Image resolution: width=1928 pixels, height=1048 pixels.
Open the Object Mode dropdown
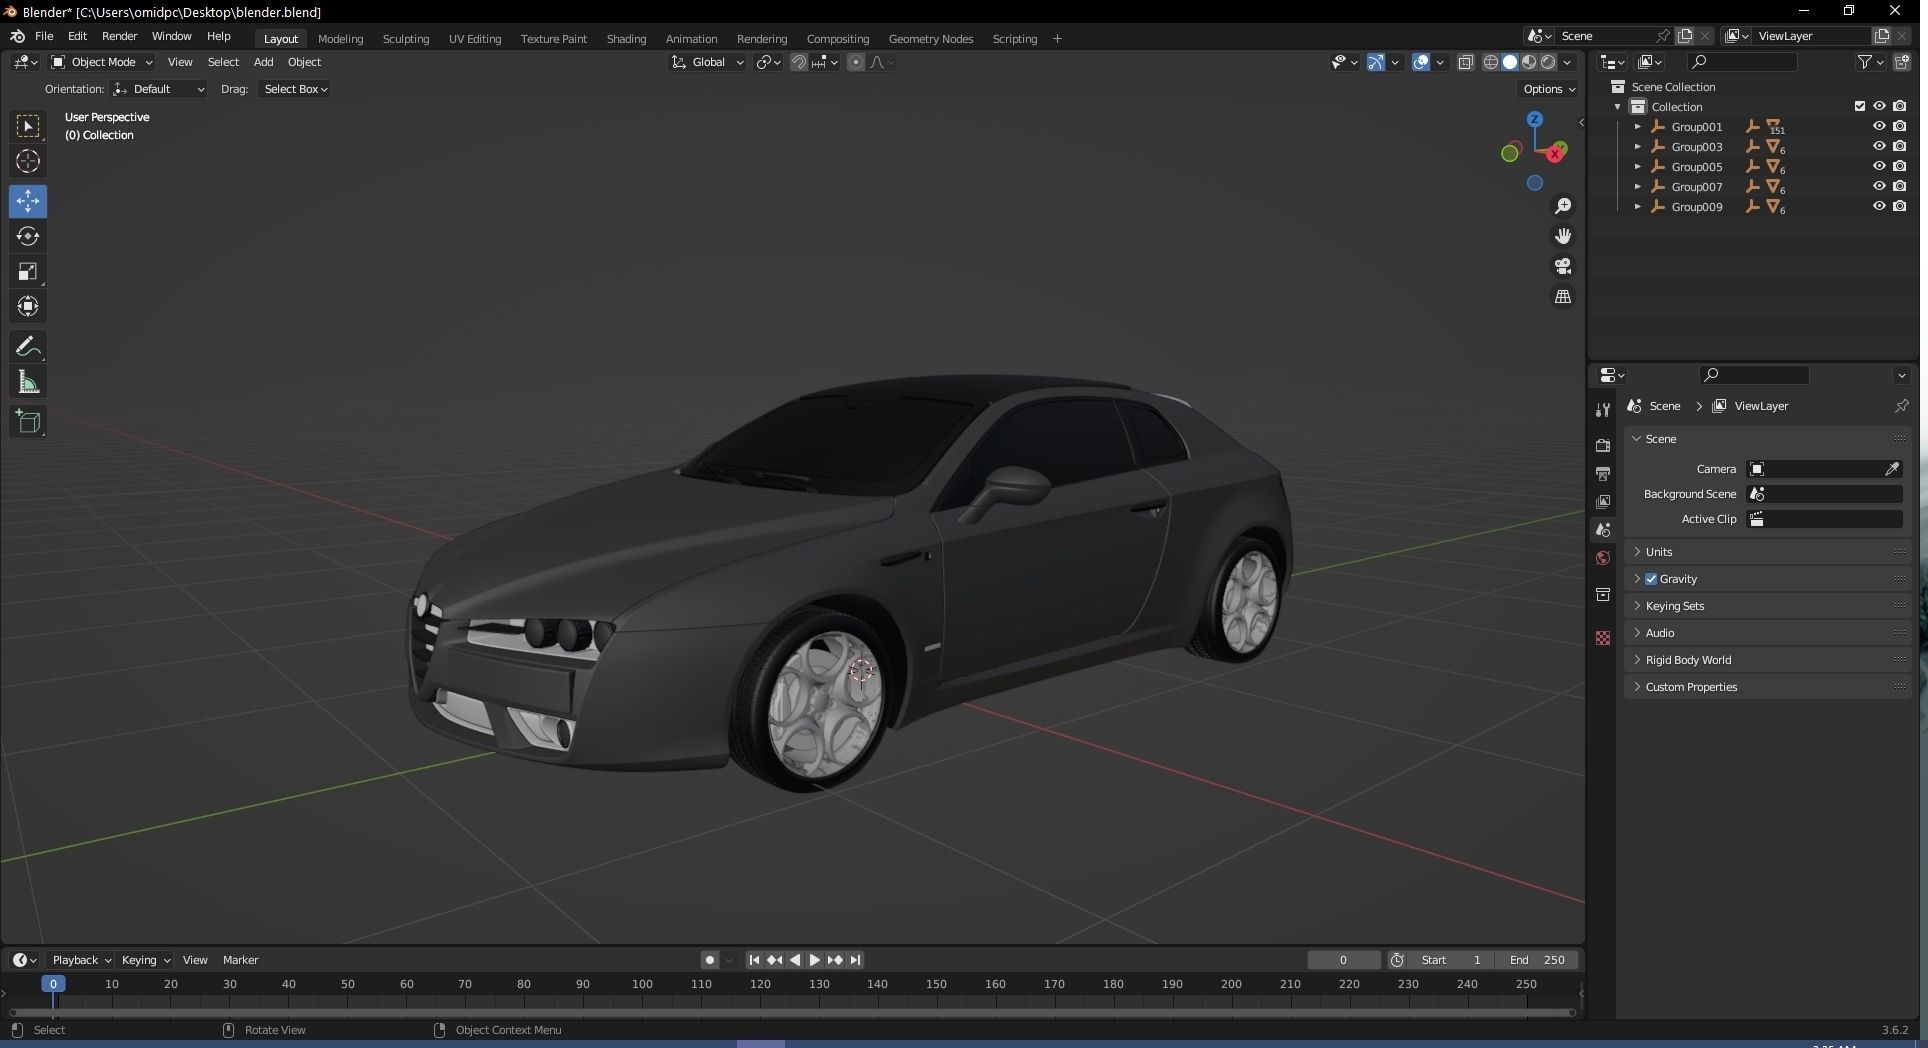[101, 62]
